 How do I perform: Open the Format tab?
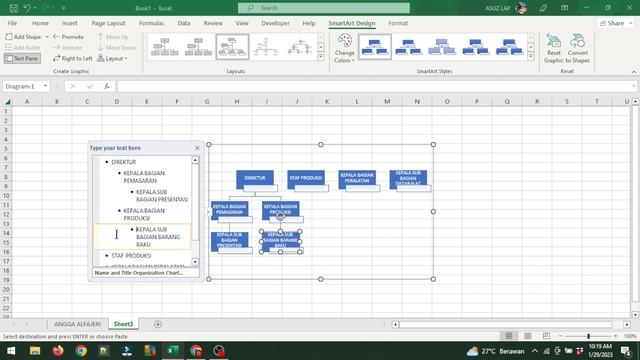(398, 23)
